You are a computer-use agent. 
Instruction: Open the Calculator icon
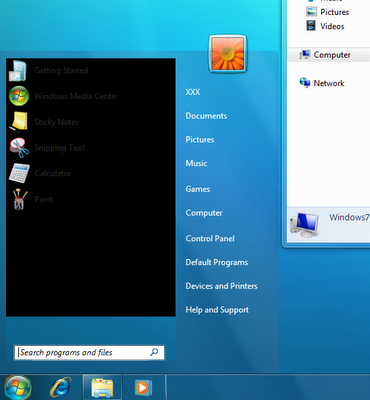19,173
